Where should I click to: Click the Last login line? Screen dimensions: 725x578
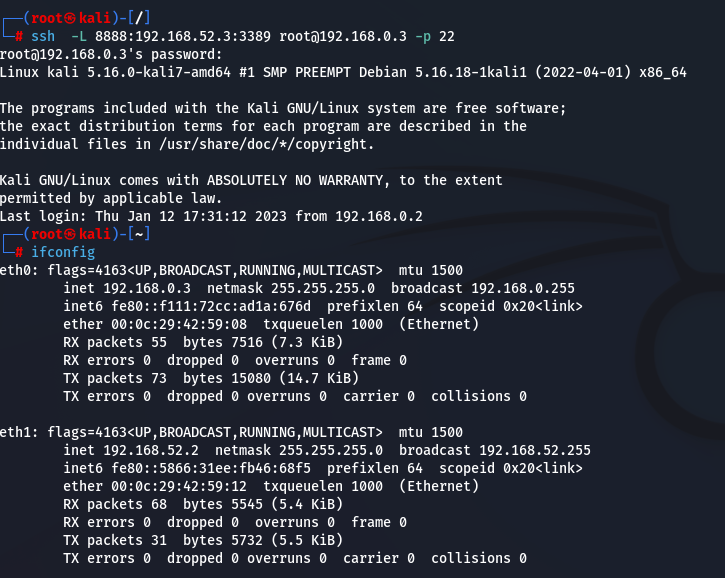point(211,216)
